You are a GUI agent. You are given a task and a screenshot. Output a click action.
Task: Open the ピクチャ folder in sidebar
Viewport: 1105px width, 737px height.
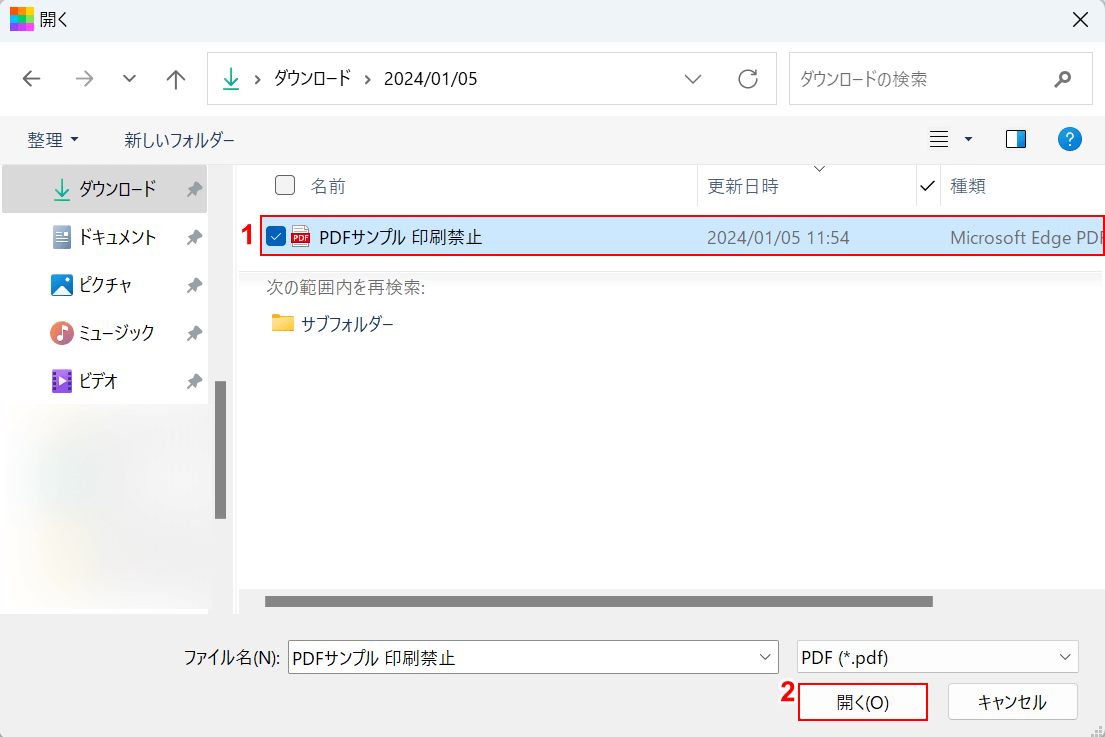pyautogui.click(x=106, y=285)
